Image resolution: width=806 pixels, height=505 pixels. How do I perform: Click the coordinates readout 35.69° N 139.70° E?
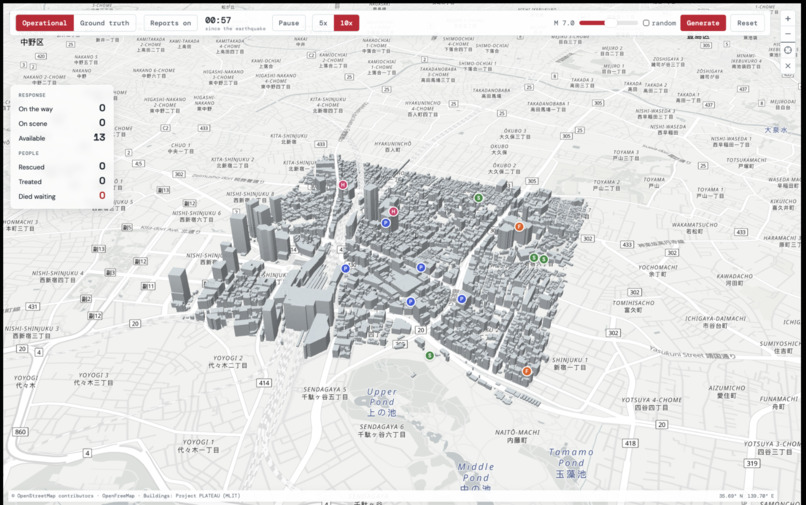746,496
